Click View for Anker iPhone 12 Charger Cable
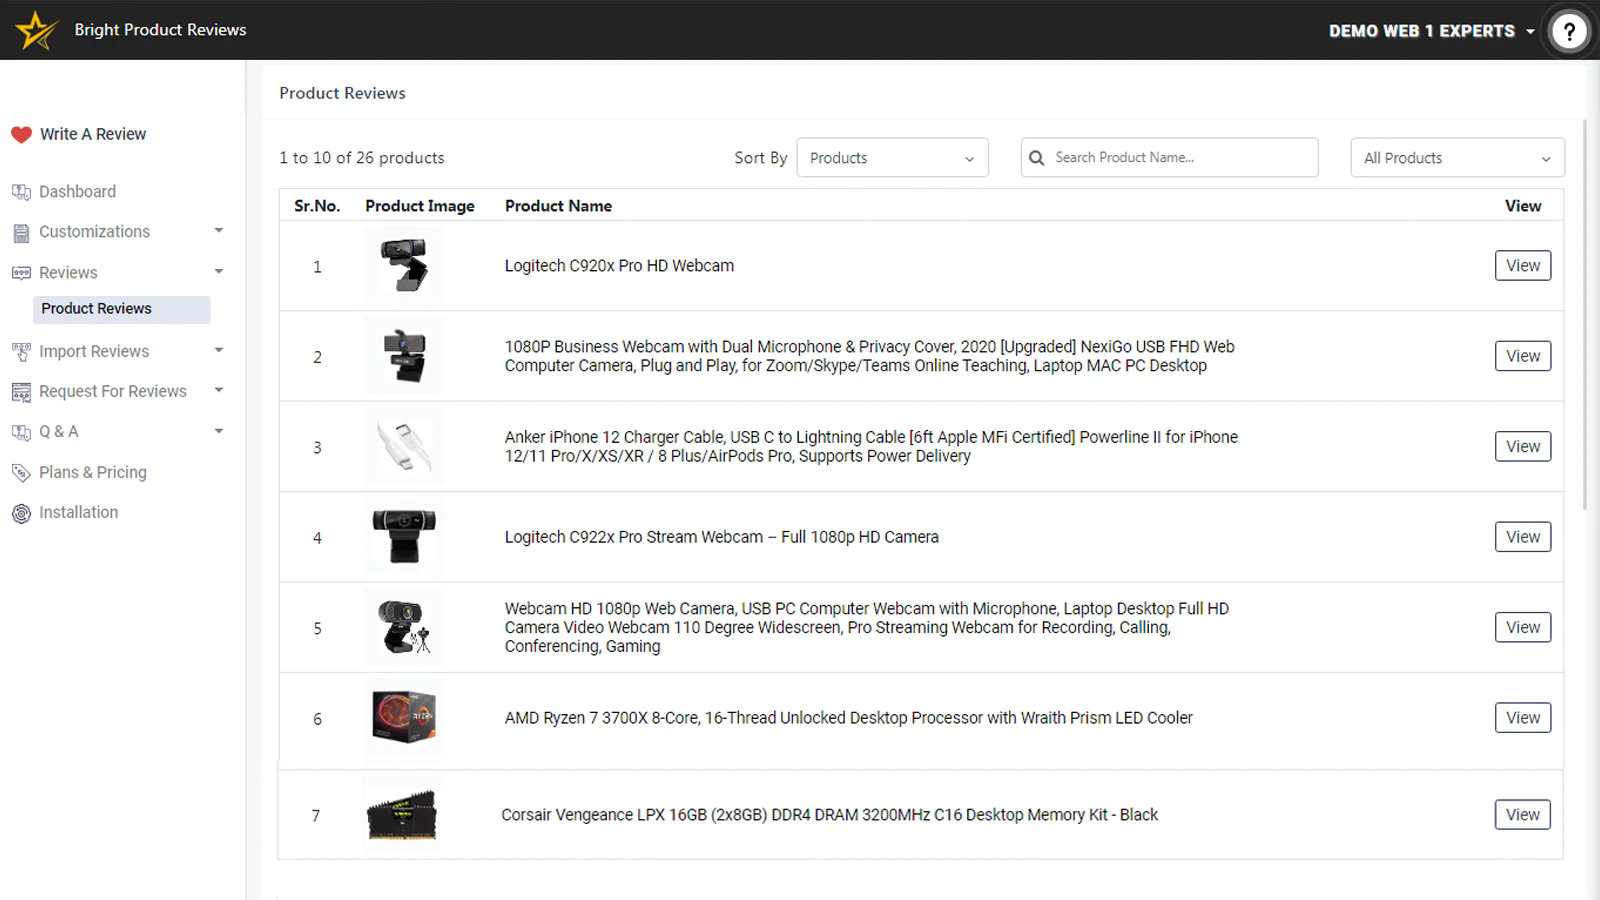Screen dimensions: 1600x900 click(1523, 447)
